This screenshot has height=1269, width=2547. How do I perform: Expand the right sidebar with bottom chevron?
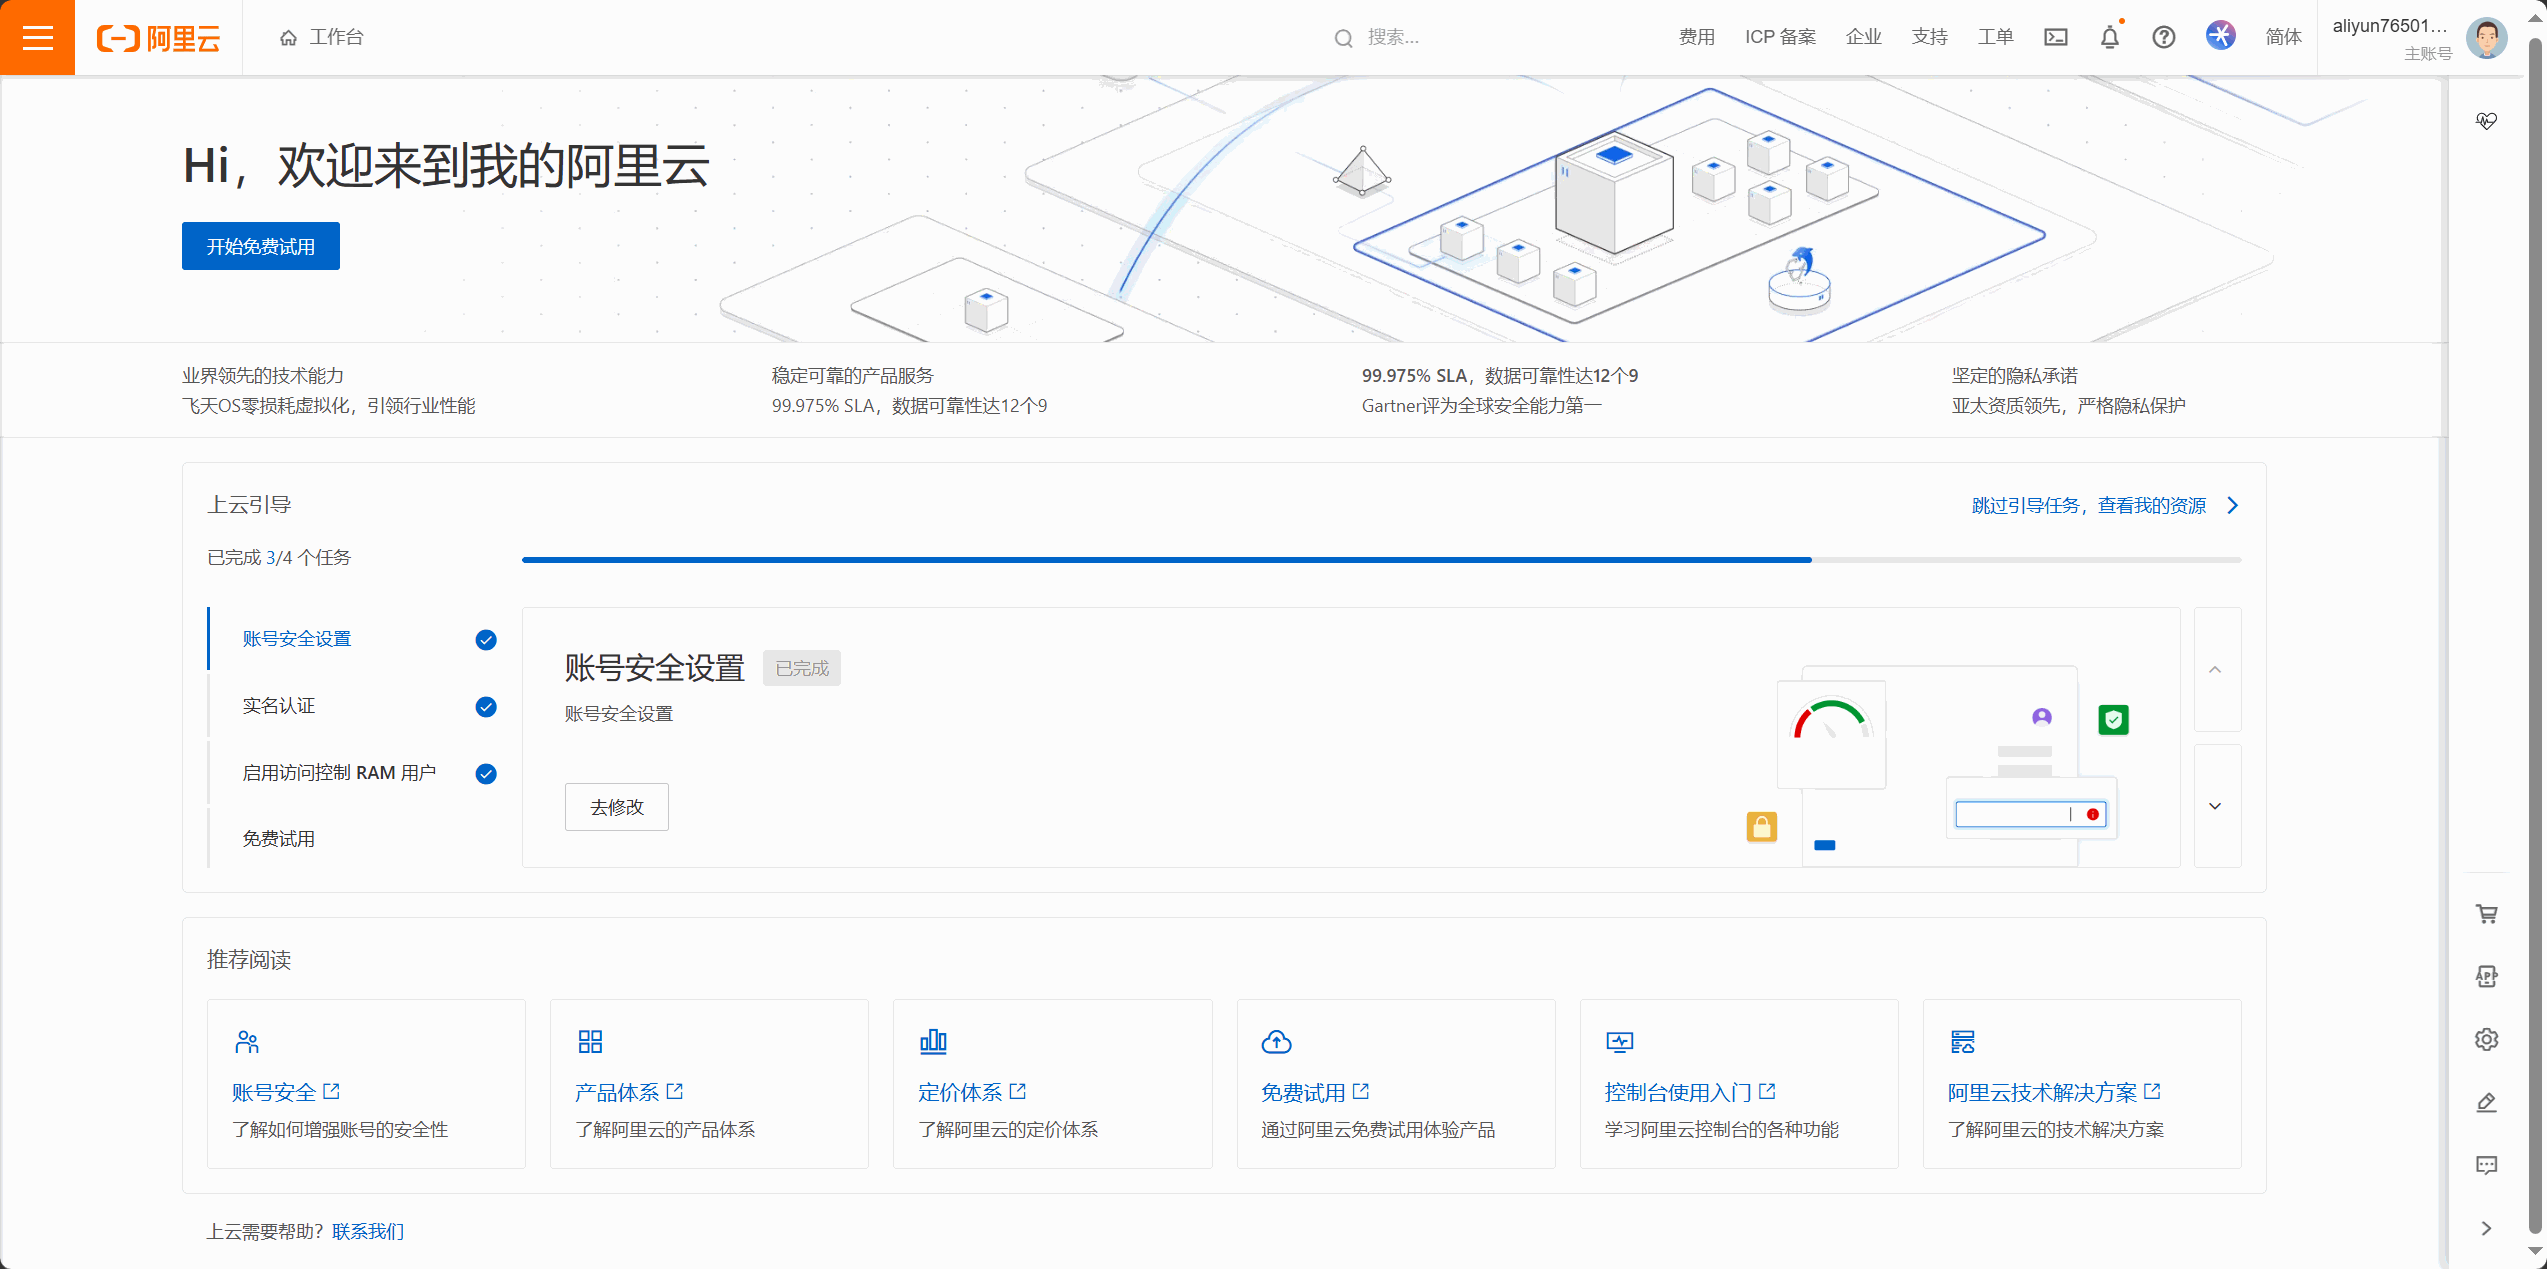2487,1228
